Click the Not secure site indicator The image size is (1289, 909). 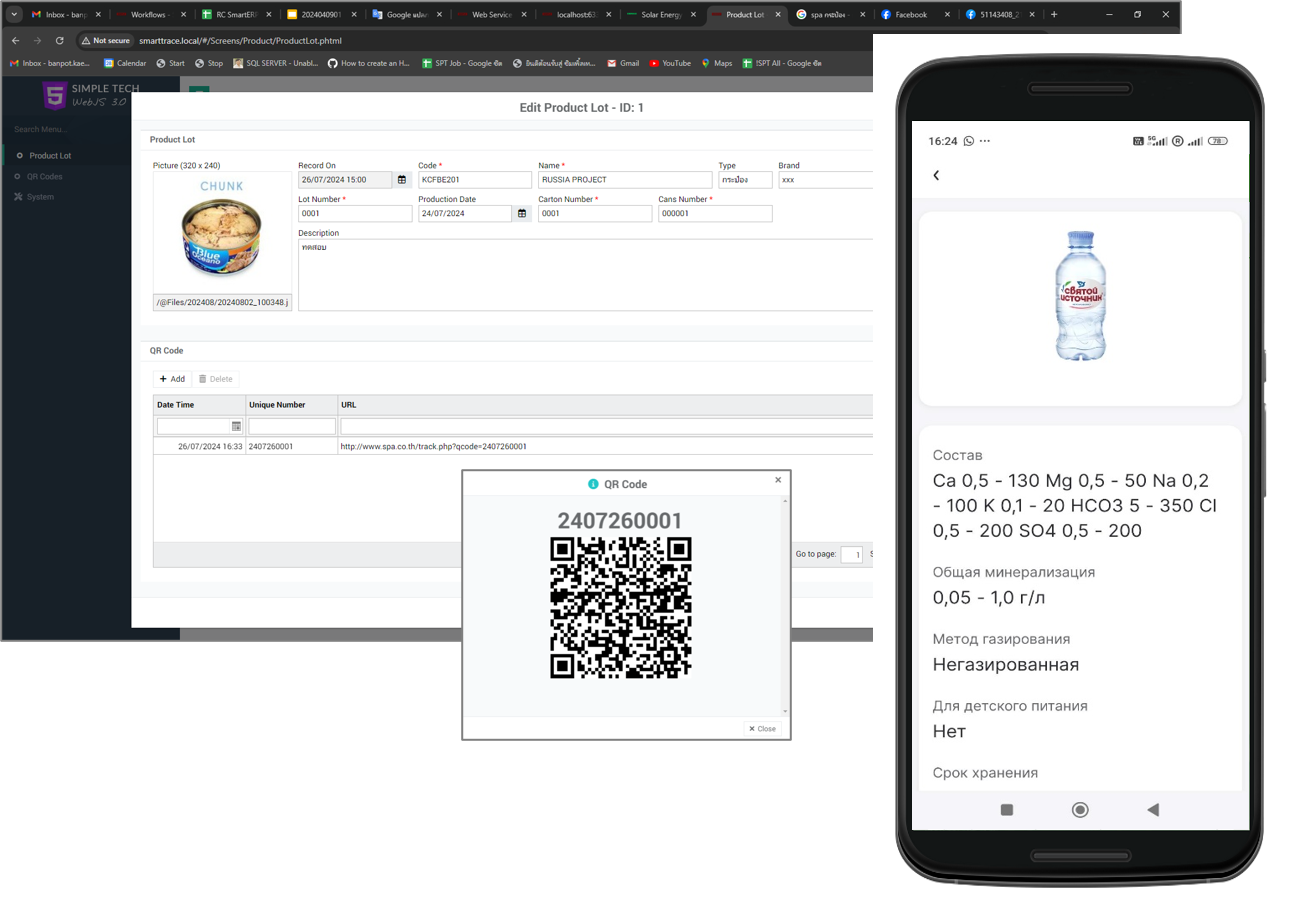[x=106, y=41]
